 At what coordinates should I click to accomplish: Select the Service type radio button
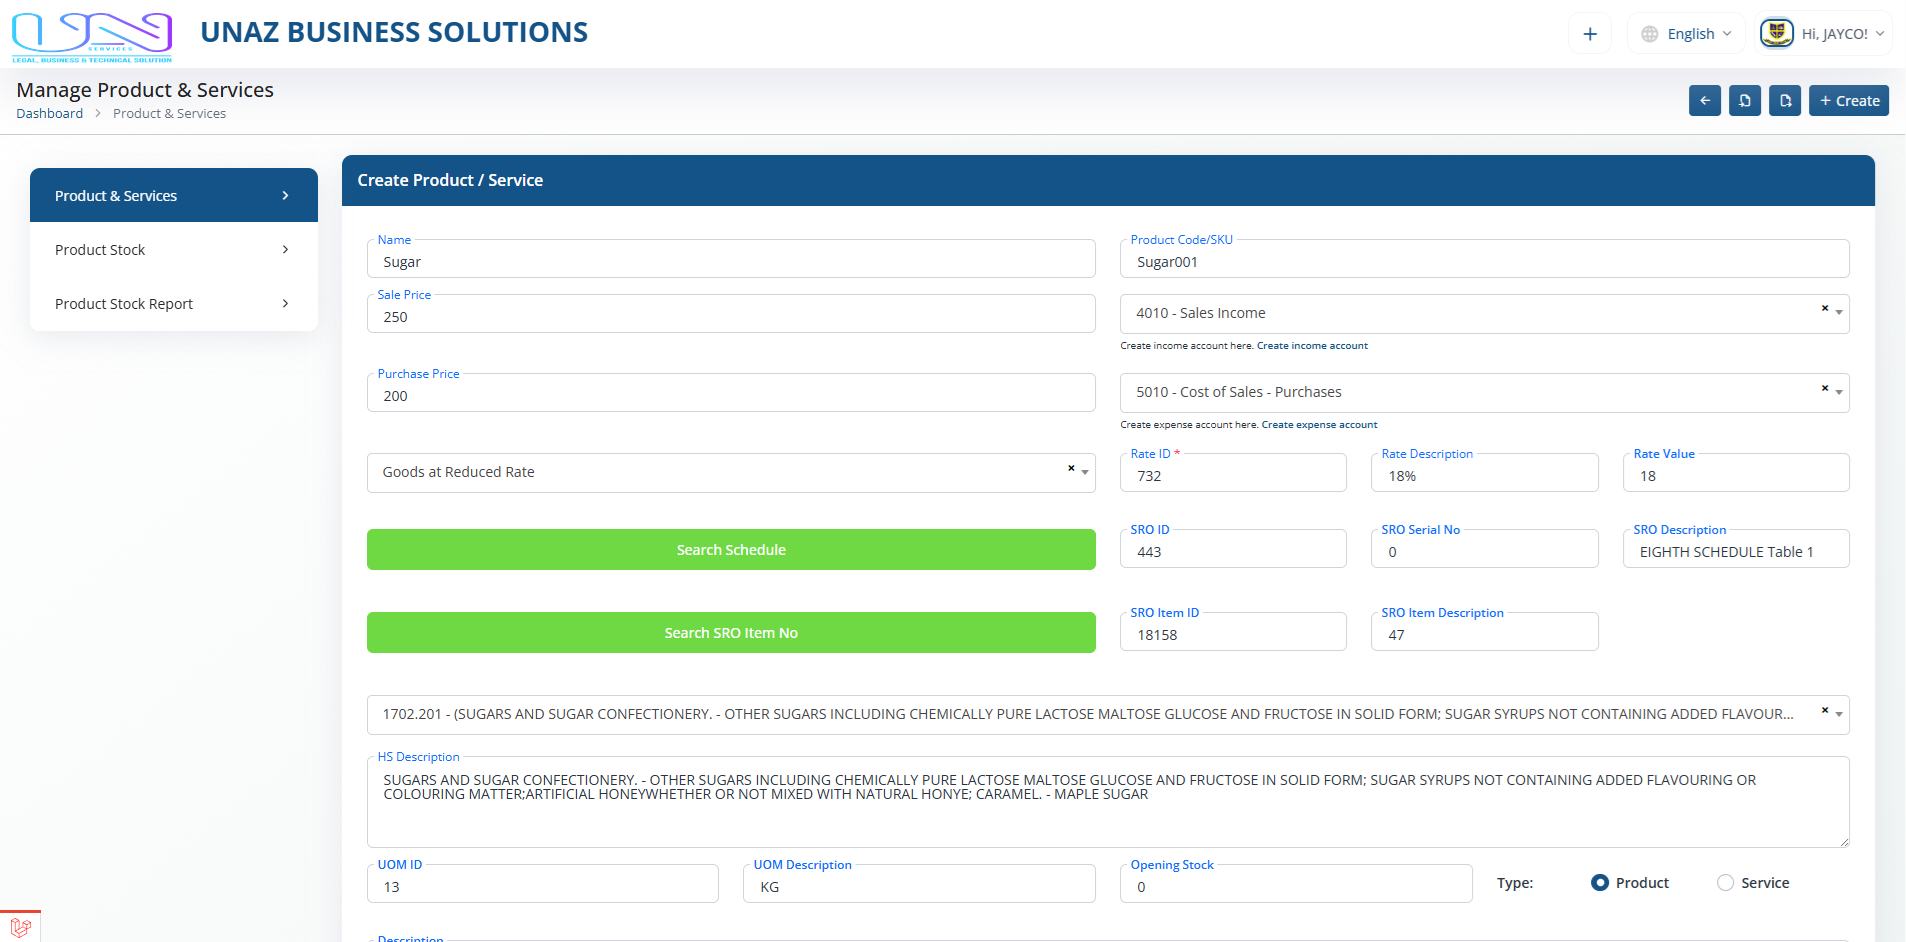pyautogui.click(x=1725, y=883)
